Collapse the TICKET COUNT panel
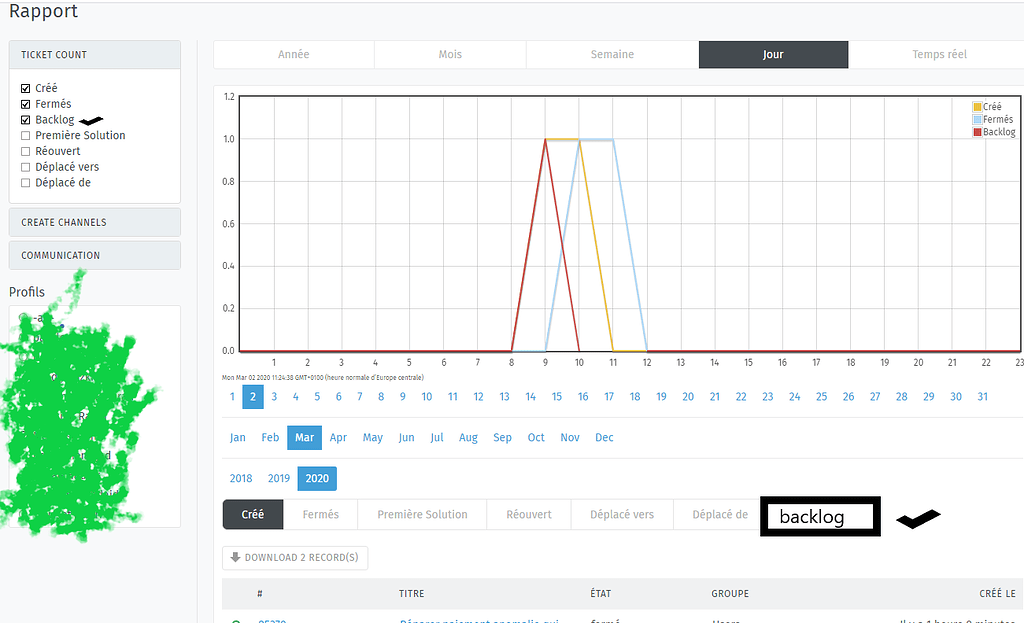This screenshot has height=623, width=1024. [x=94, y=54]
